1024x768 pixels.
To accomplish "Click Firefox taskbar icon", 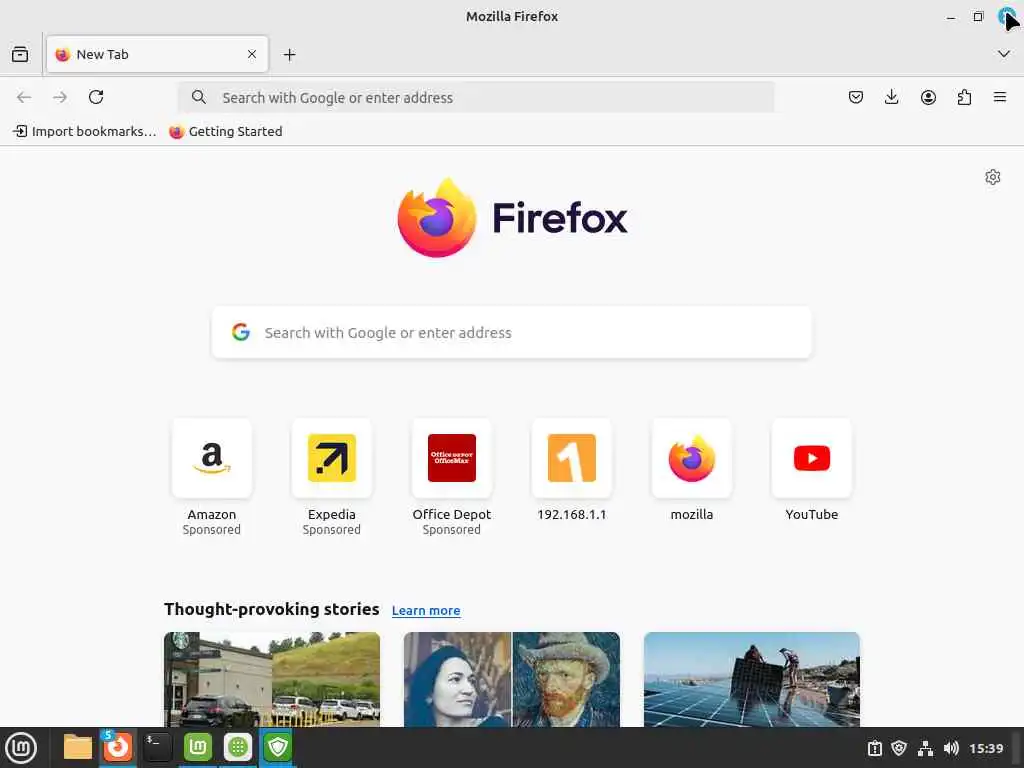I will pos(118,747).
